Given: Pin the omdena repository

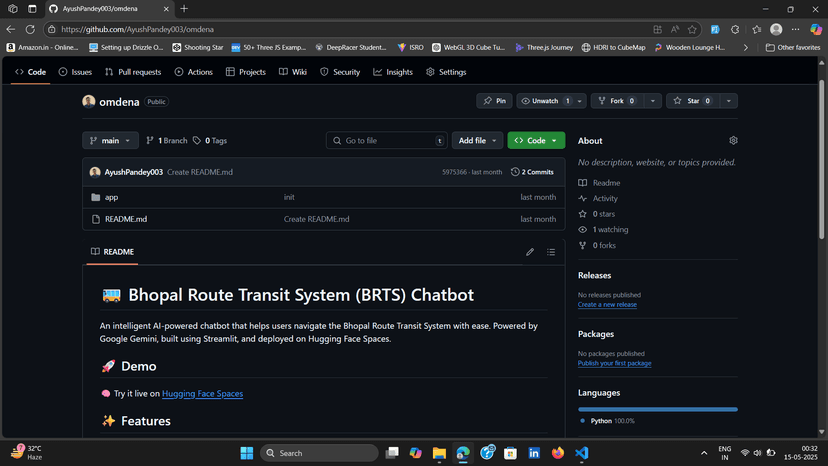Looking at the screenshot, I should pos(494,101).
